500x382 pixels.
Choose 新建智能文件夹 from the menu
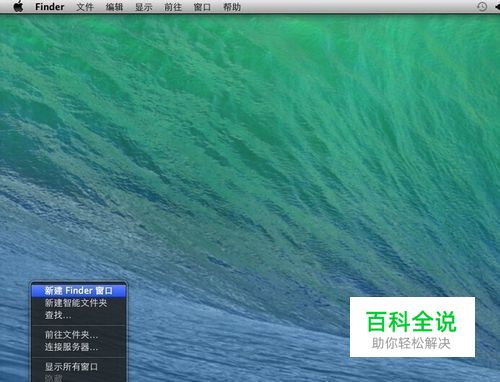[x=79, y=303]
